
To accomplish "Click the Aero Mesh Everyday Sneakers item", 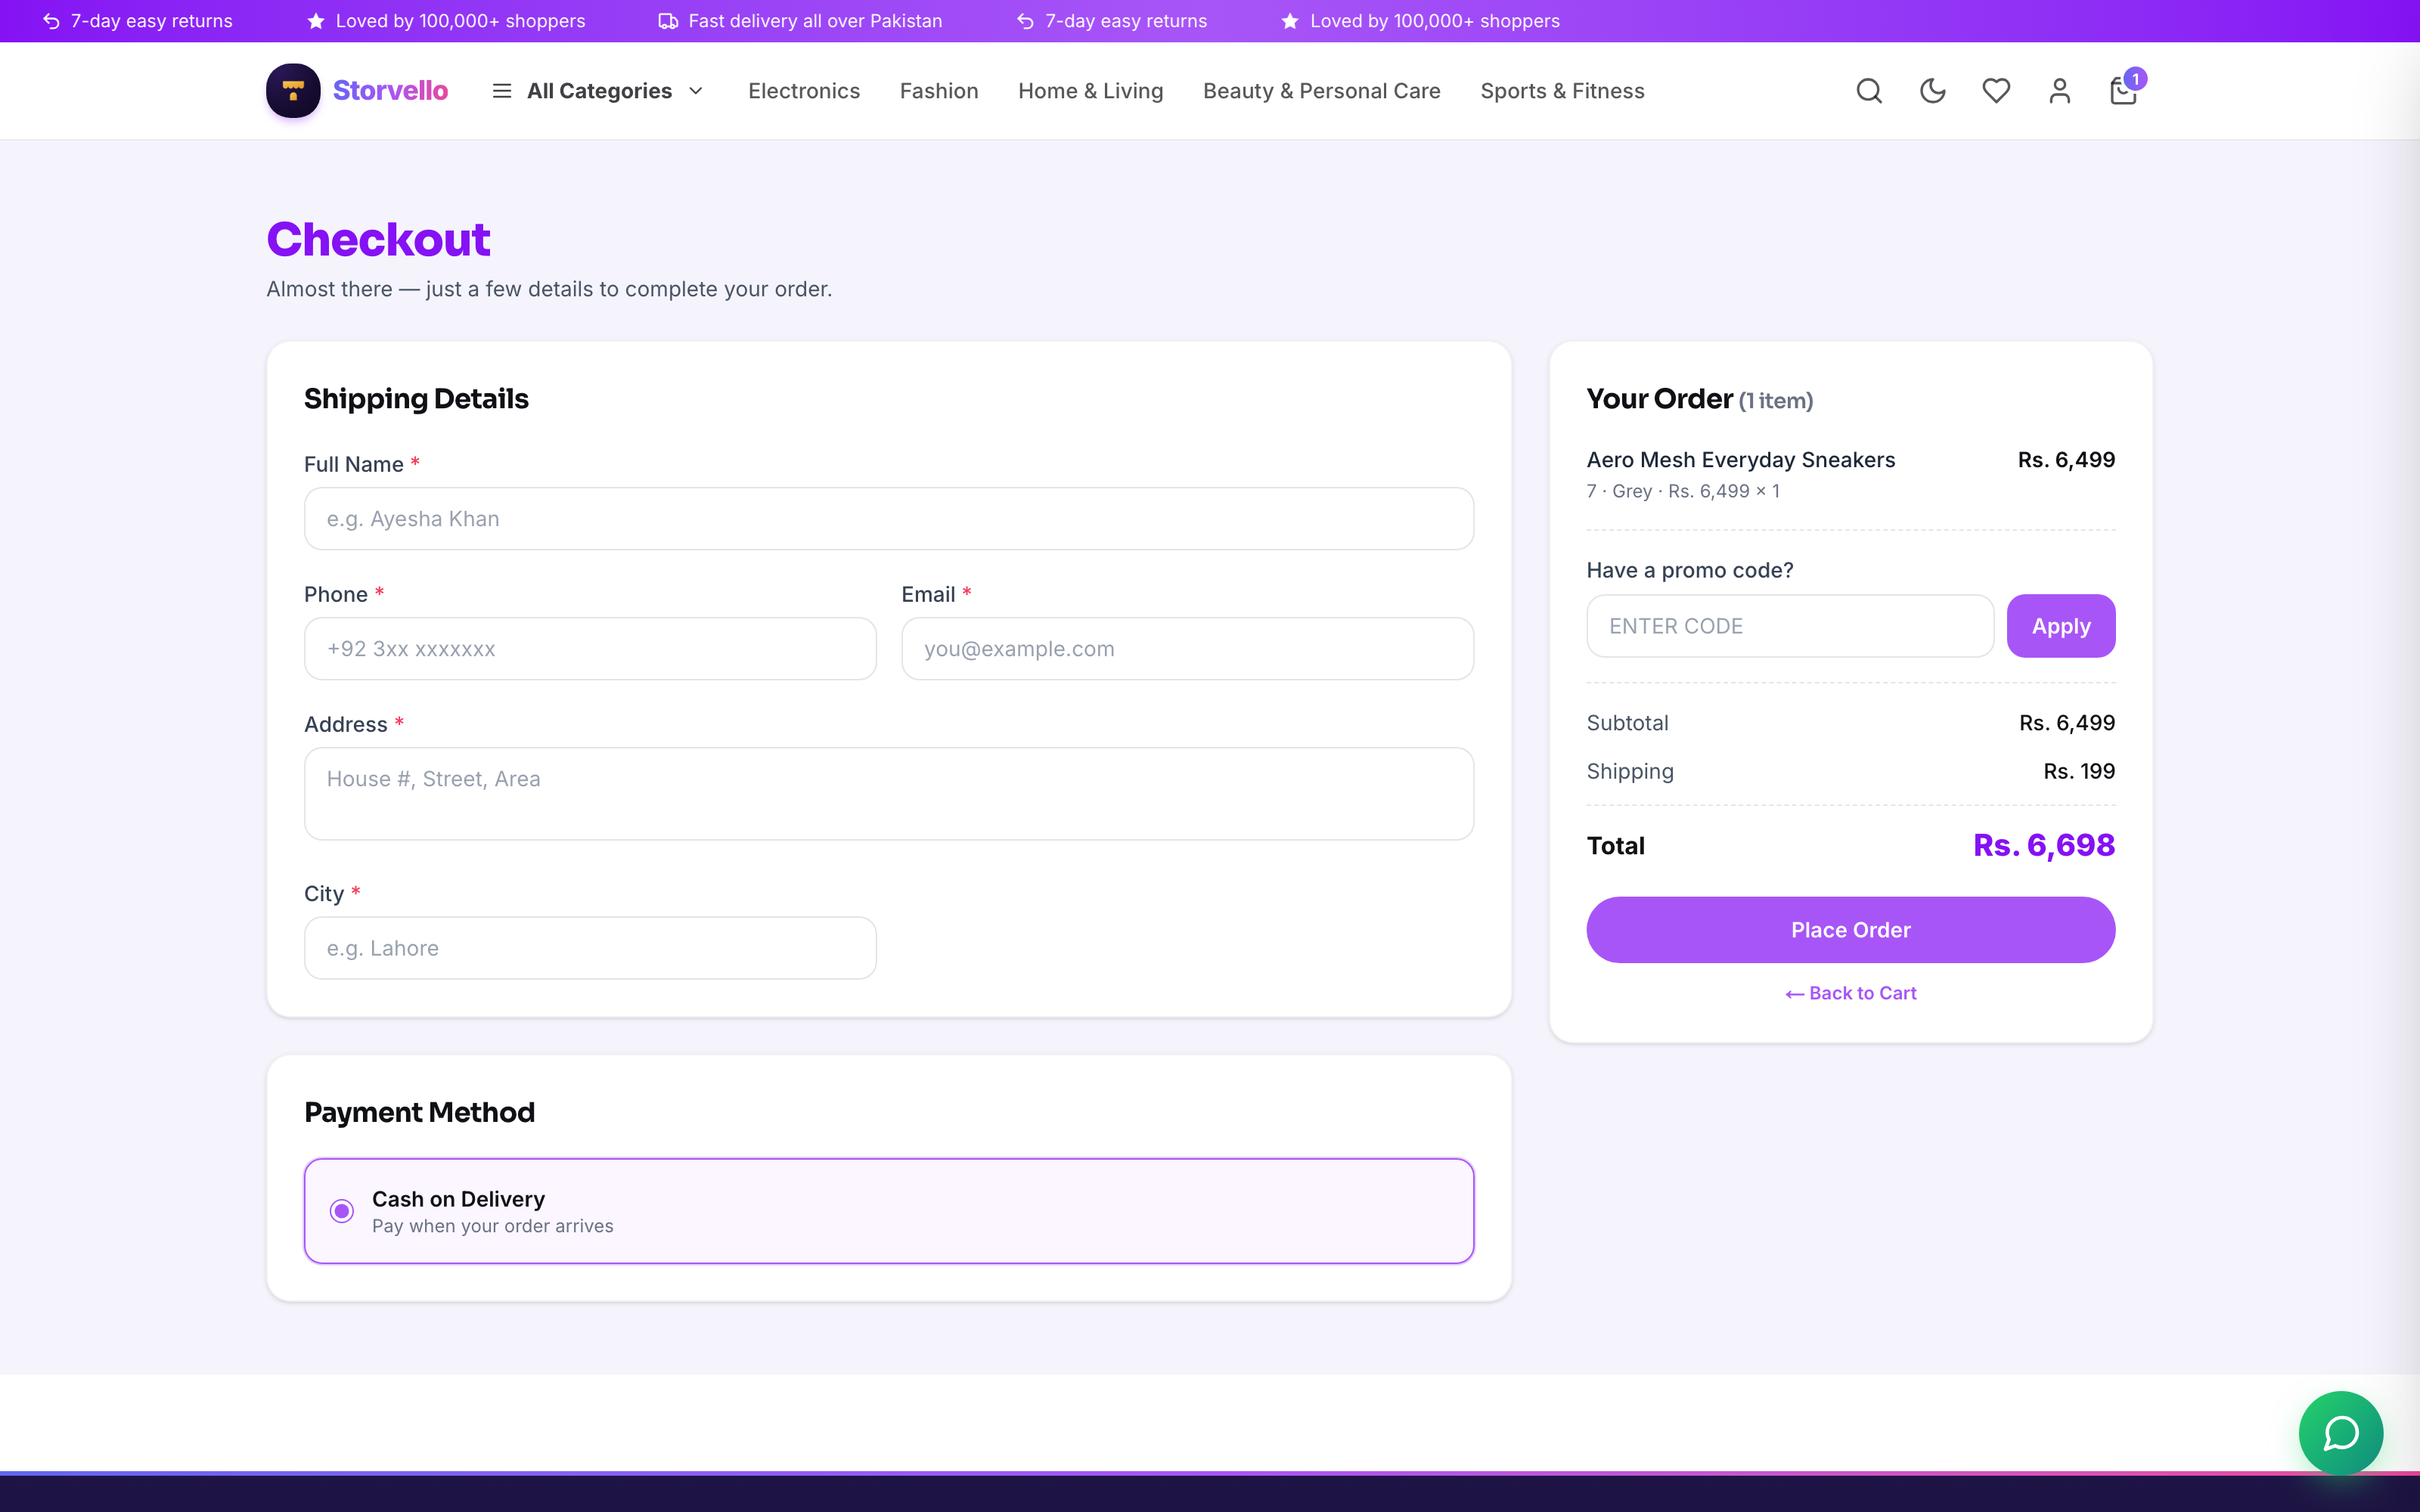I will tap(1741, 460).
